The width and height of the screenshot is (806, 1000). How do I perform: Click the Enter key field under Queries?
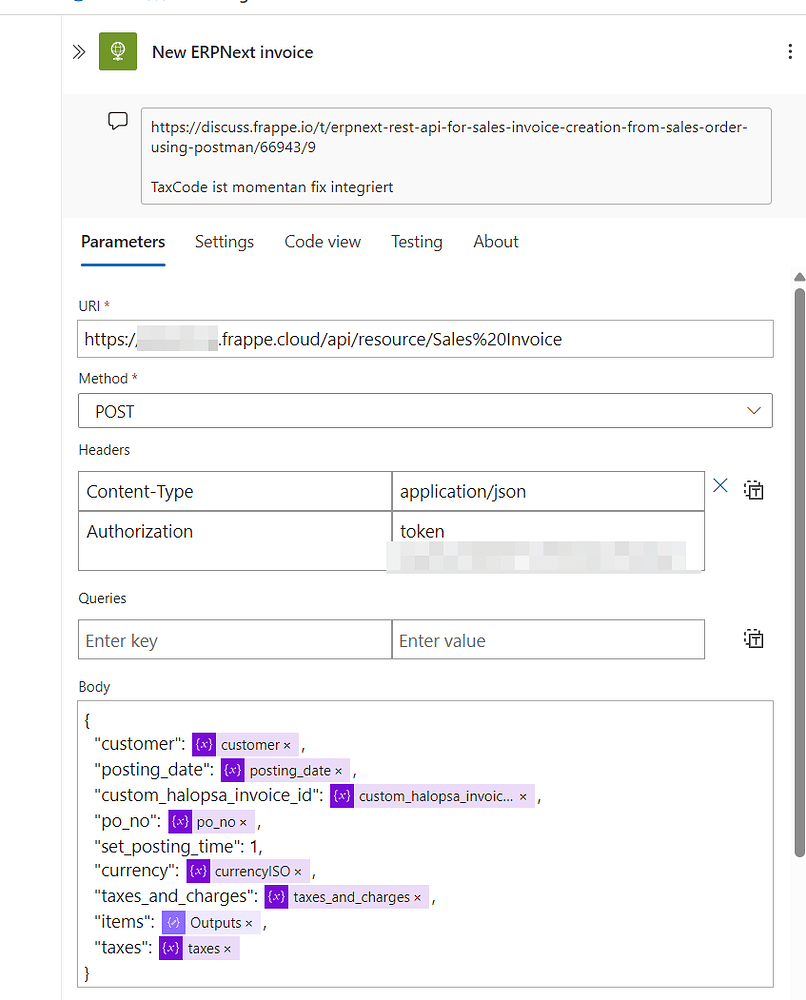(234, 638)
